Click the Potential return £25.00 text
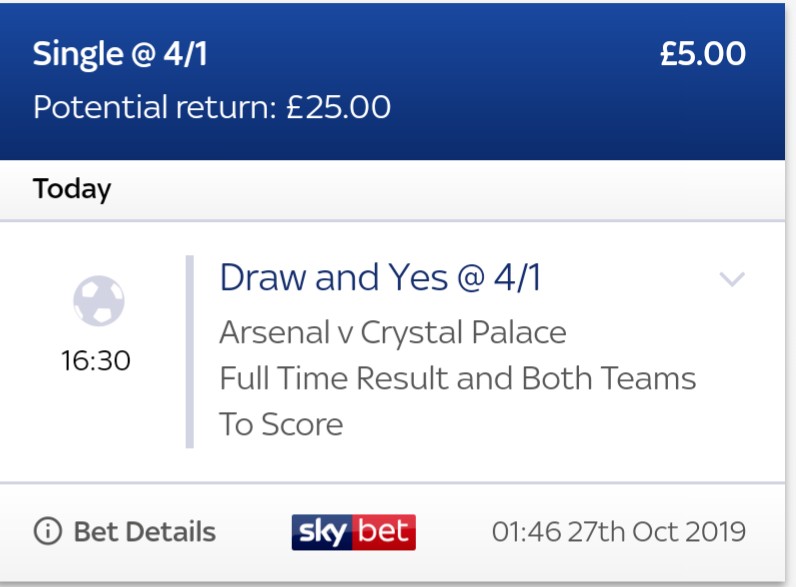 [x=212, y=107]
